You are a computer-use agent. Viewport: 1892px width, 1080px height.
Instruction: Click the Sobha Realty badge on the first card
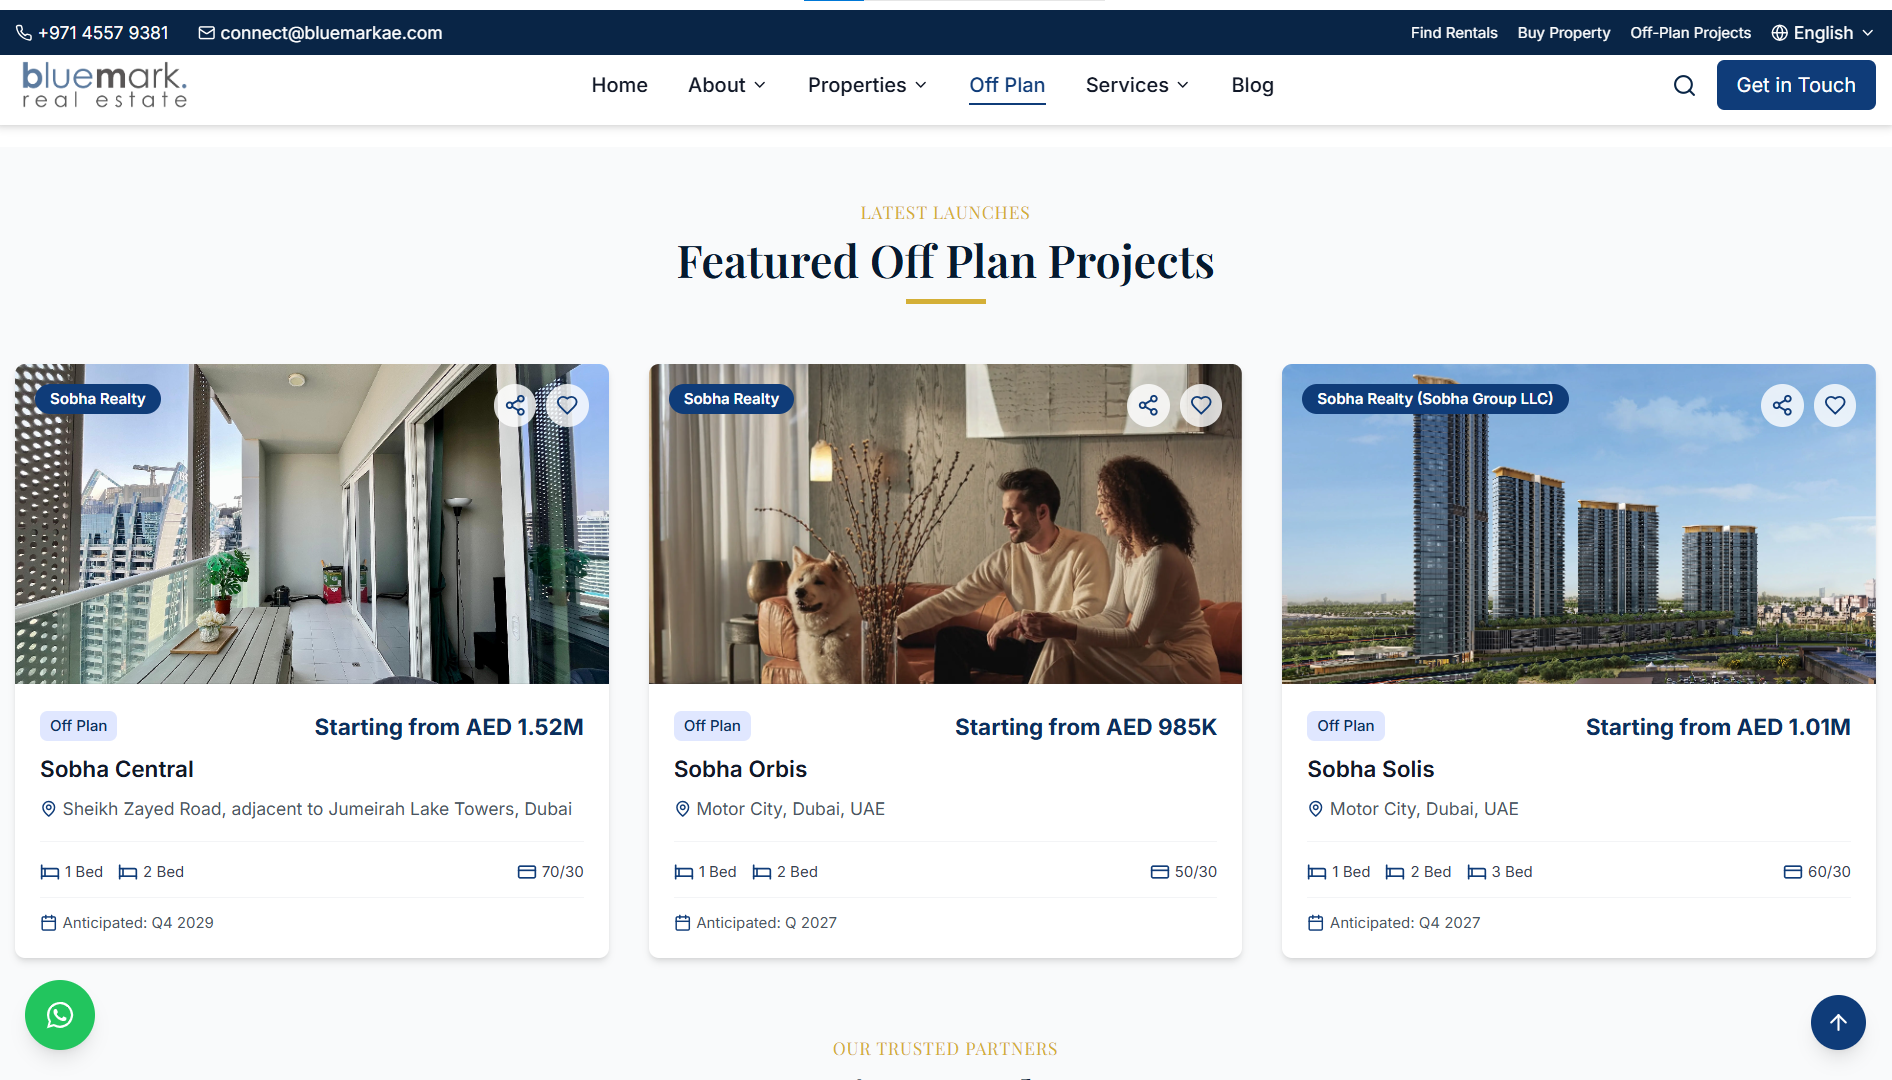point(97,398)
